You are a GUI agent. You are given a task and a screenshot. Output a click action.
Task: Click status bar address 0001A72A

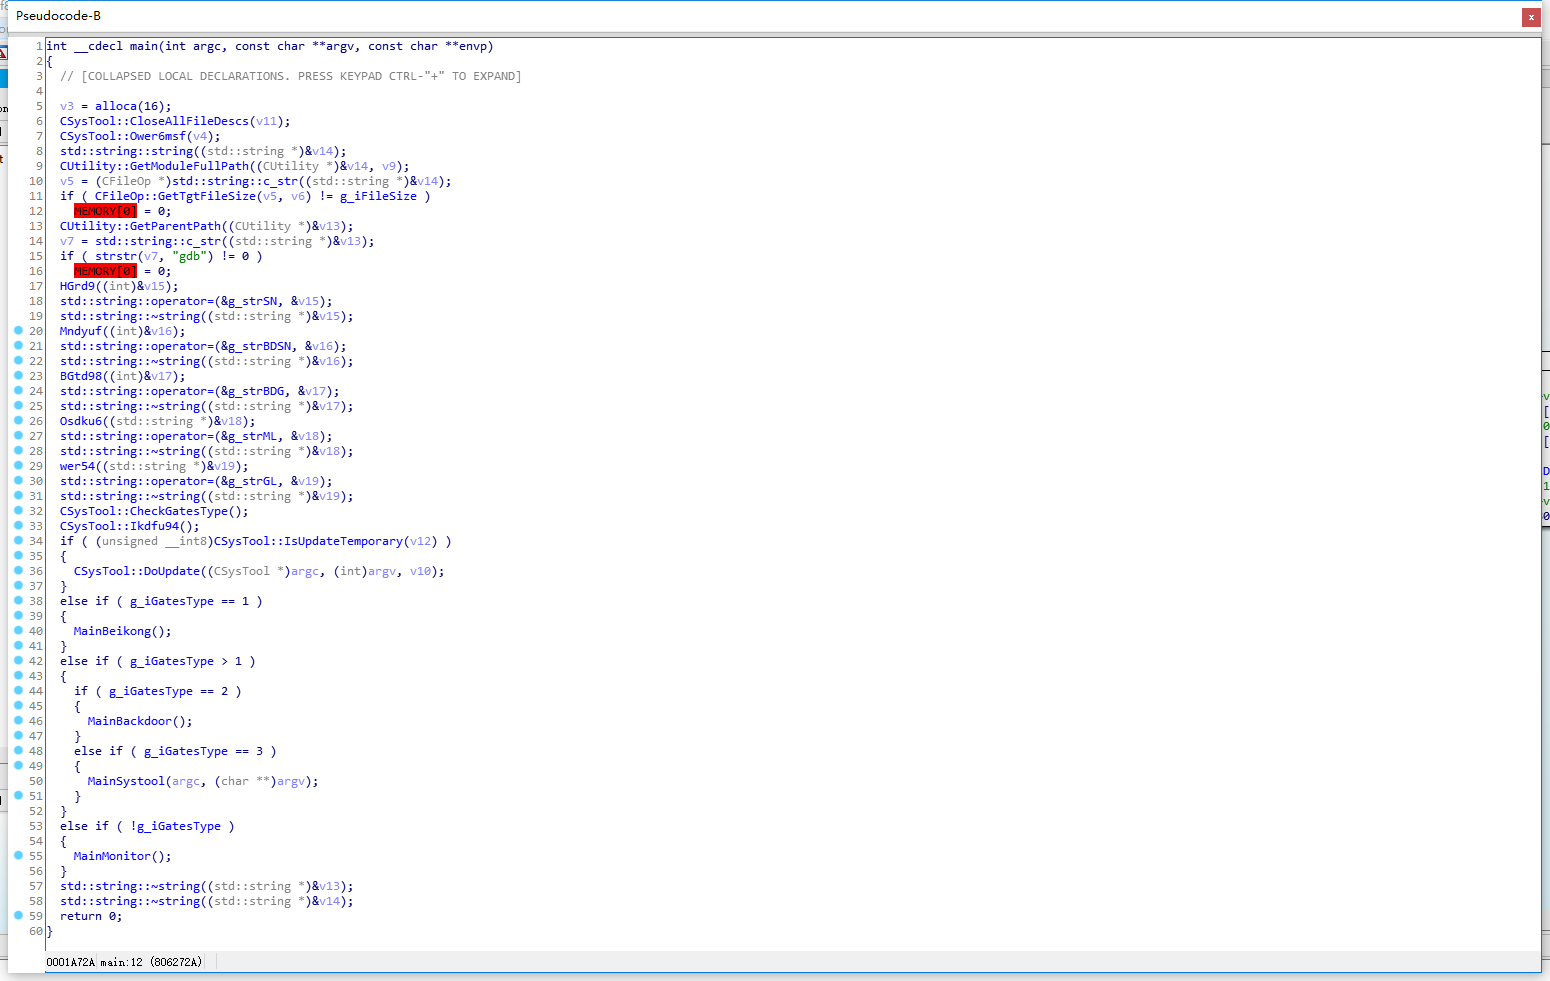(x=70, y=962)
